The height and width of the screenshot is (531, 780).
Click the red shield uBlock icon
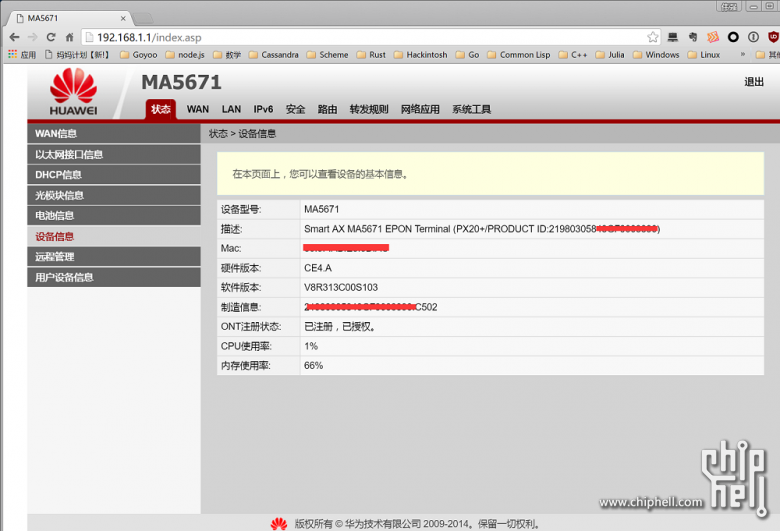[773, 37]
